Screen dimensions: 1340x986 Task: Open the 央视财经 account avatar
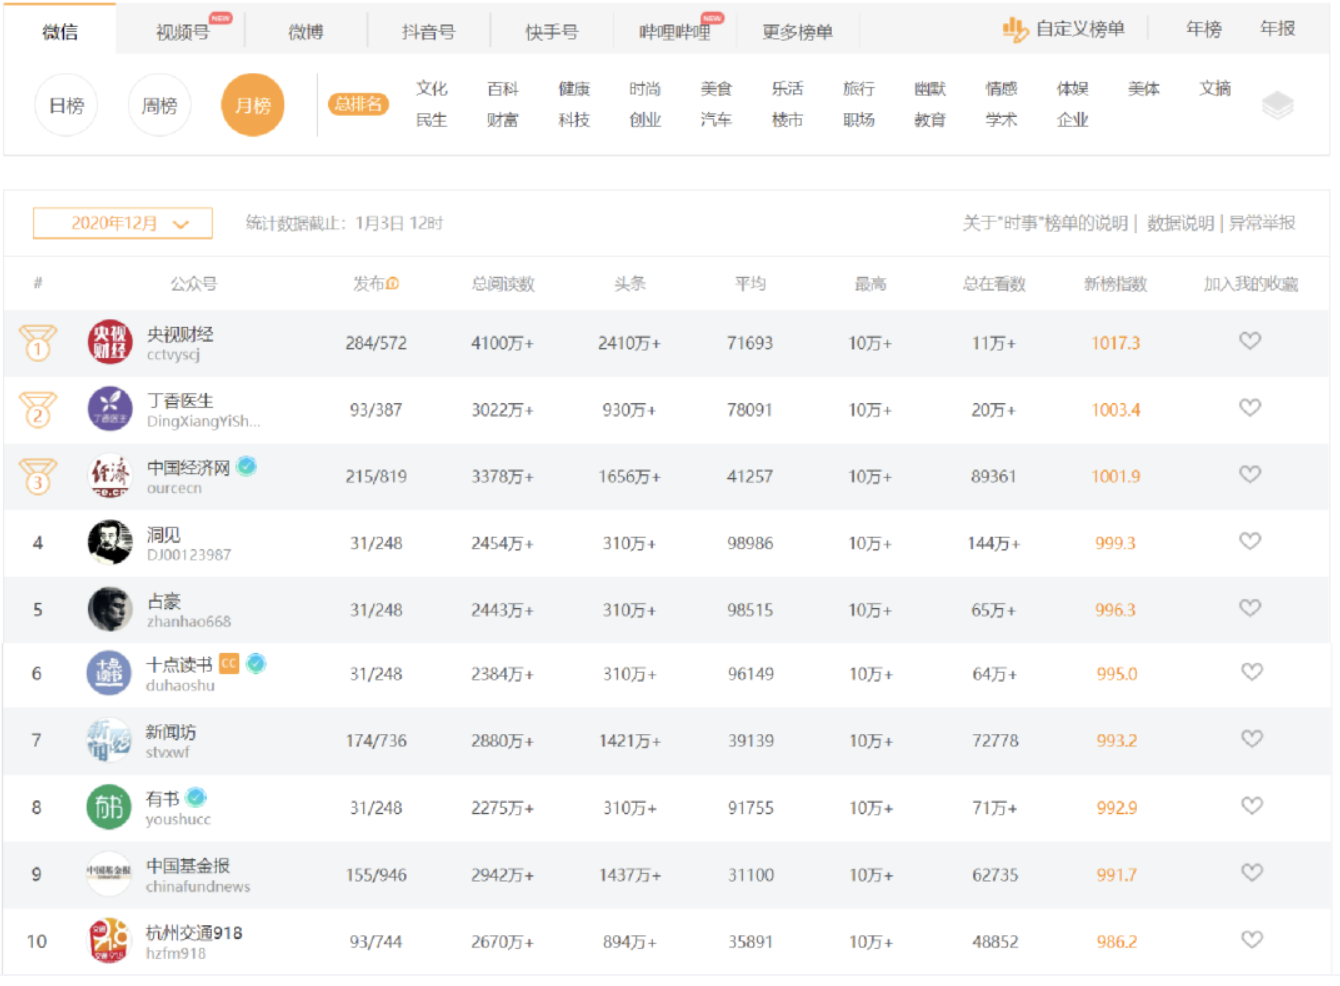(x=110, y=342)
